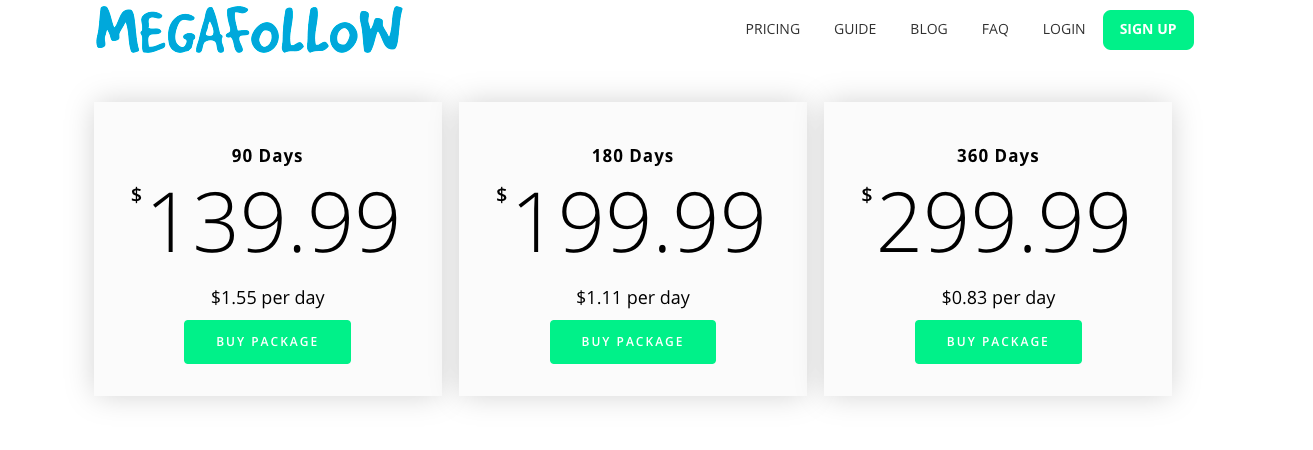The width and height of the screenshot is (1313, 450).
Task: Click the $0.83 per day text
Action: [x=998, y=298]
